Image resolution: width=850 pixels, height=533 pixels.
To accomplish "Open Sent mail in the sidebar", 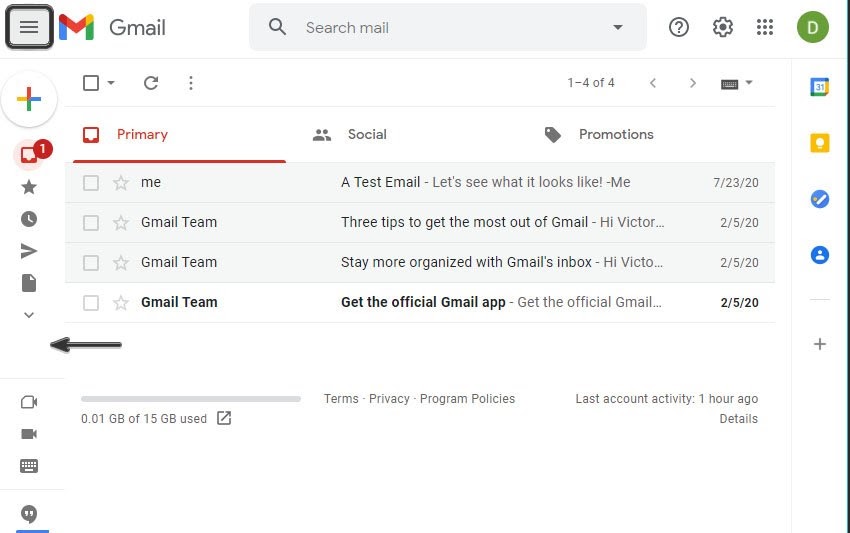I will coord(29,251).
